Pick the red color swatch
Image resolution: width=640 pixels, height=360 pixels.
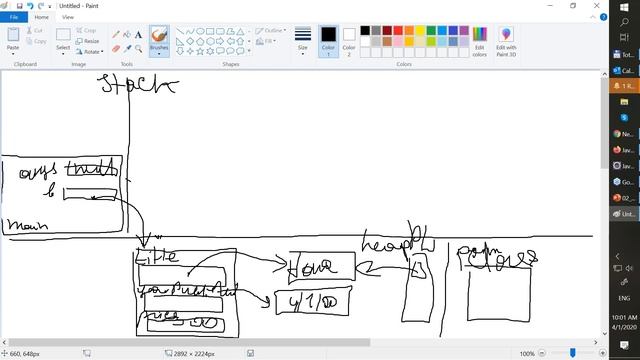click(398, 30)
